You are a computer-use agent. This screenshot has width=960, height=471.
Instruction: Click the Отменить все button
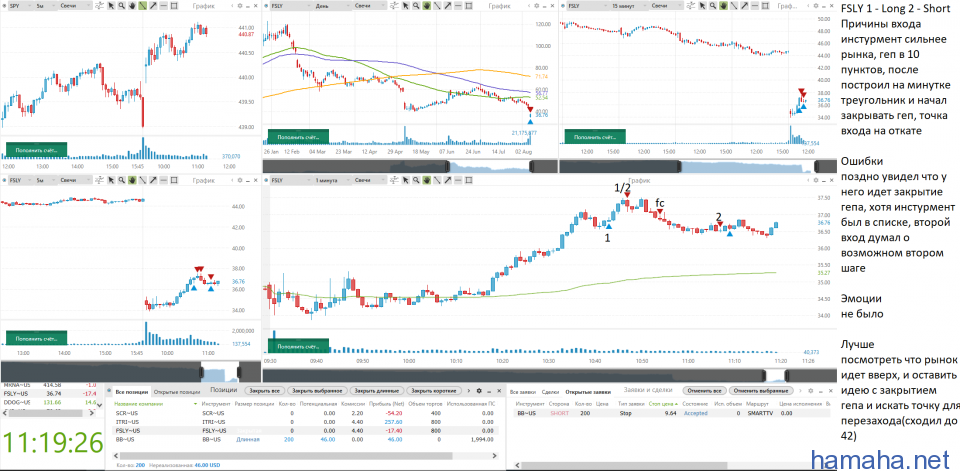[x=703, y=390]
